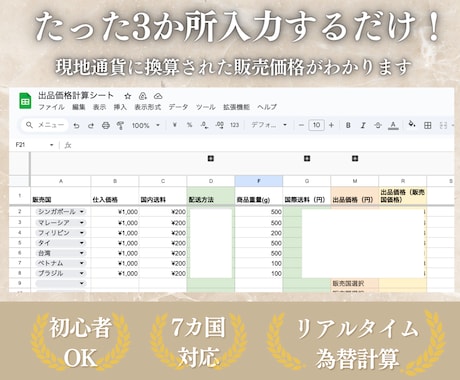Viewport: 460px width, 380px height.
Task: Check the cloud save status icon
Action: tap(158, 96)
